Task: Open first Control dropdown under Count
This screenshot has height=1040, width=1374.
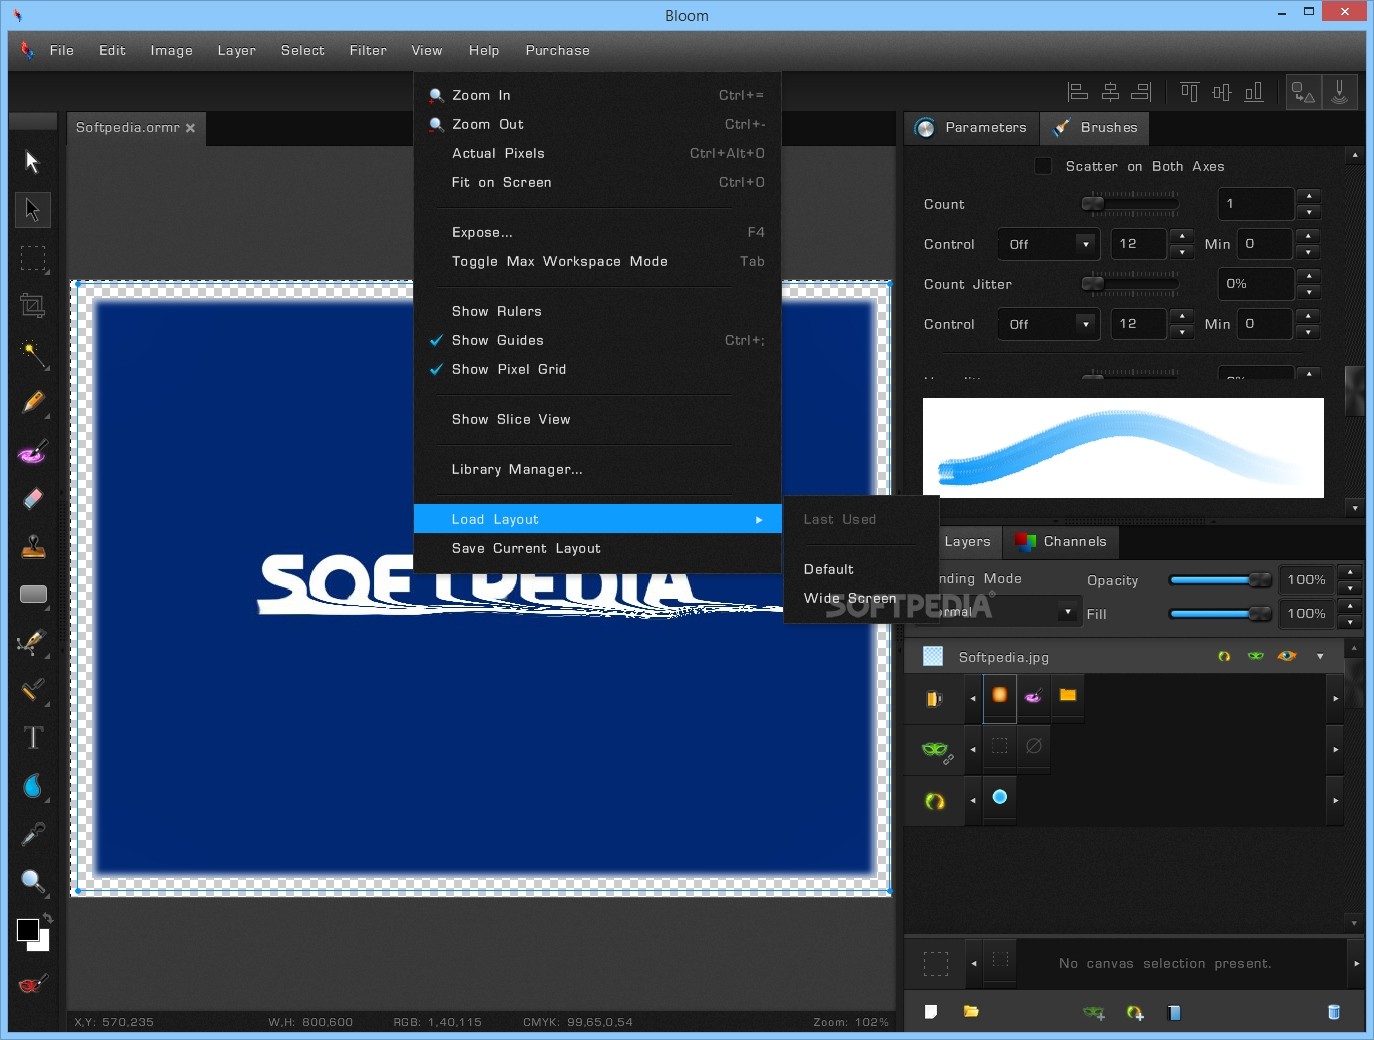Action: (x=1048, y=244)
